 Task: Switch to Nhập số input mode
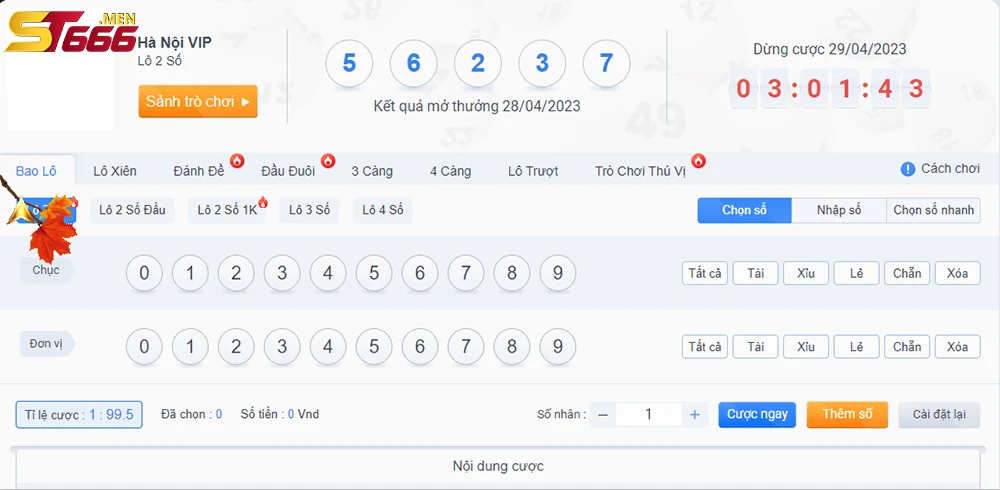(839, 210)
